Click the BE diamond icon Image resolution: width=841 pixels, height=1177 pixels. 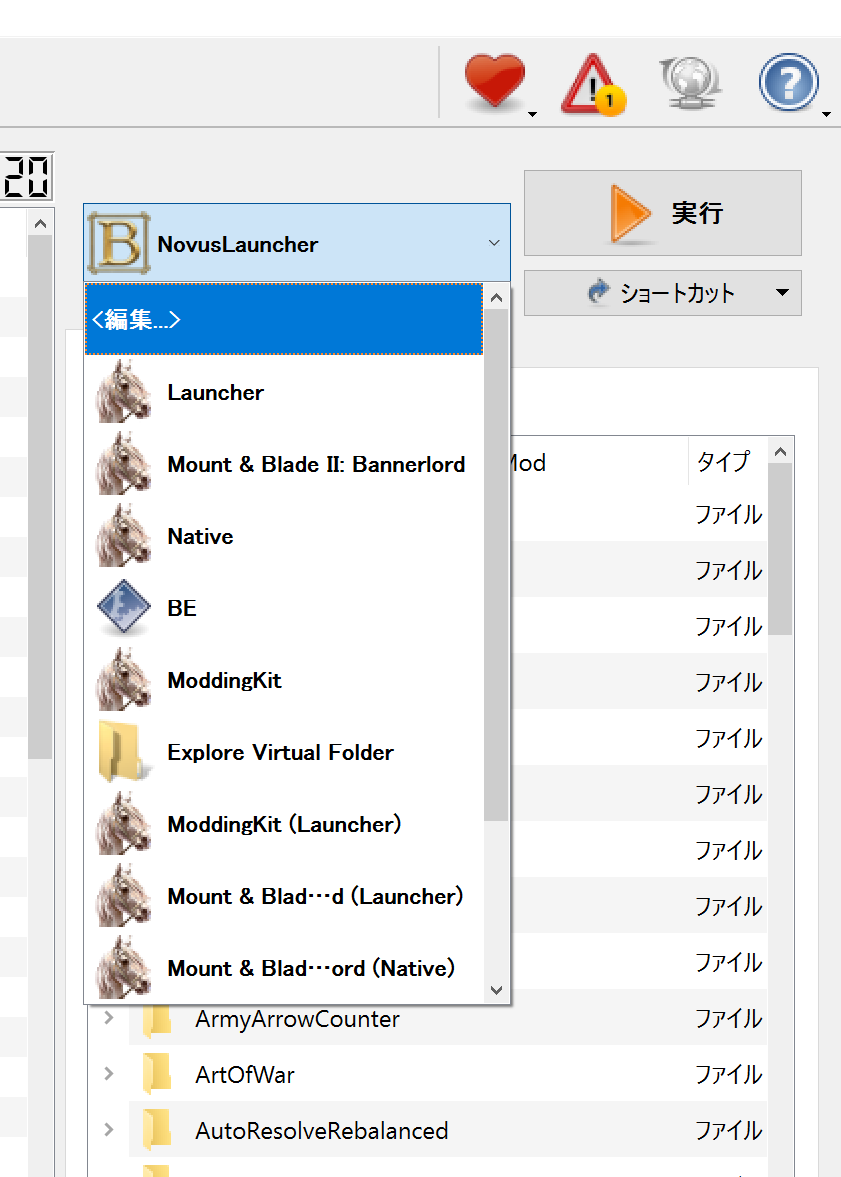[124, 607]
